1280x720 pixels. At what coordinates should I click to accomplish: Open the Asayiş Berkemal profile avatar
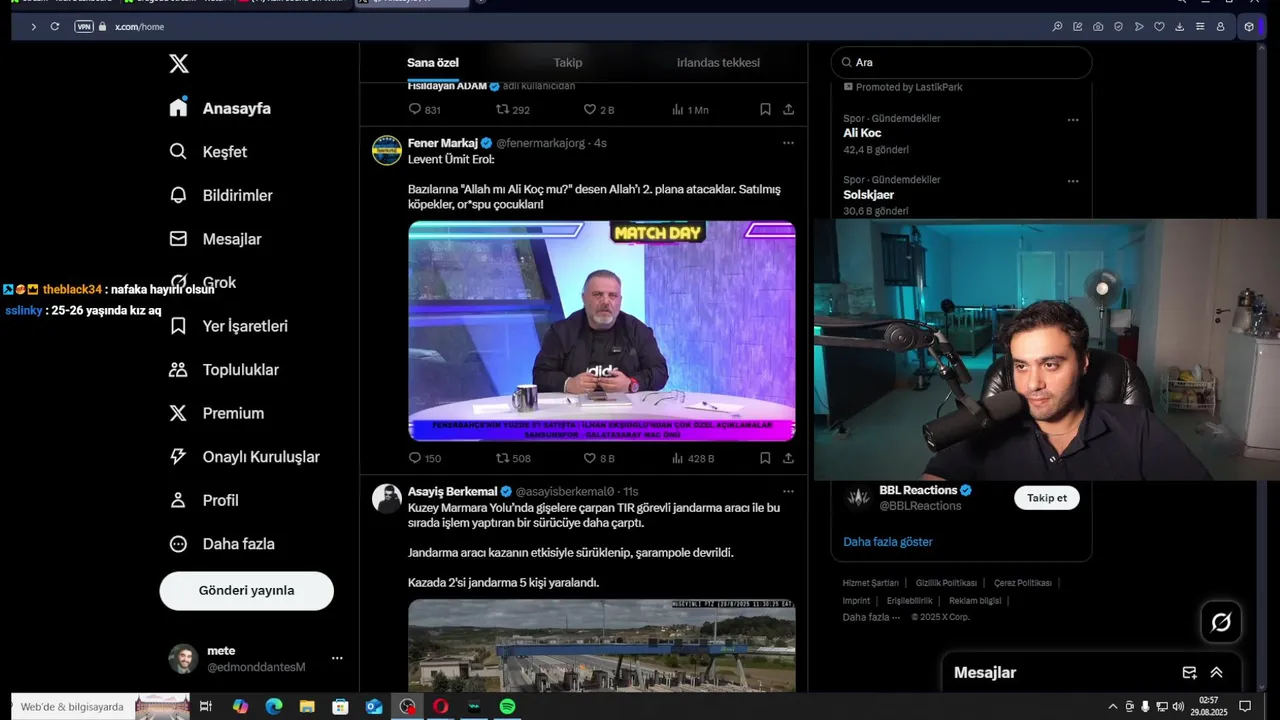click(x=387, y=498)
